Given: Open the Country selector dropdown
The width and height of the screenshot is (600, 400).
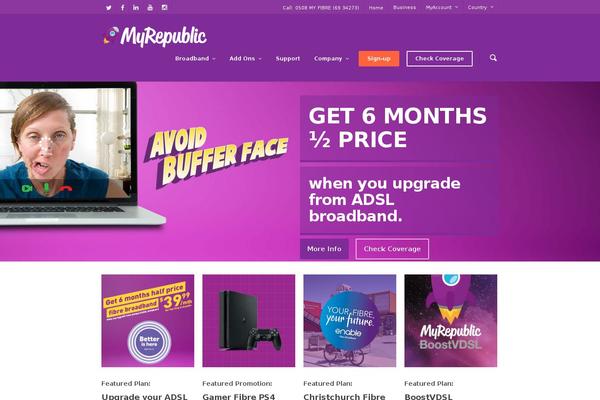Looking at the screenshot, I should (x=480, y=7).
